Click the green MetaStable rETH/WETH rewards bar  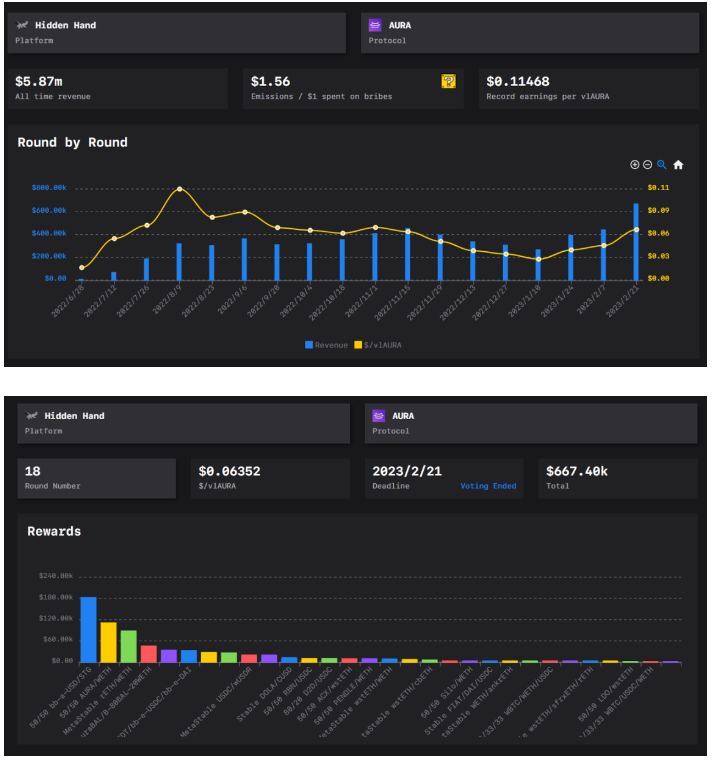128,647
